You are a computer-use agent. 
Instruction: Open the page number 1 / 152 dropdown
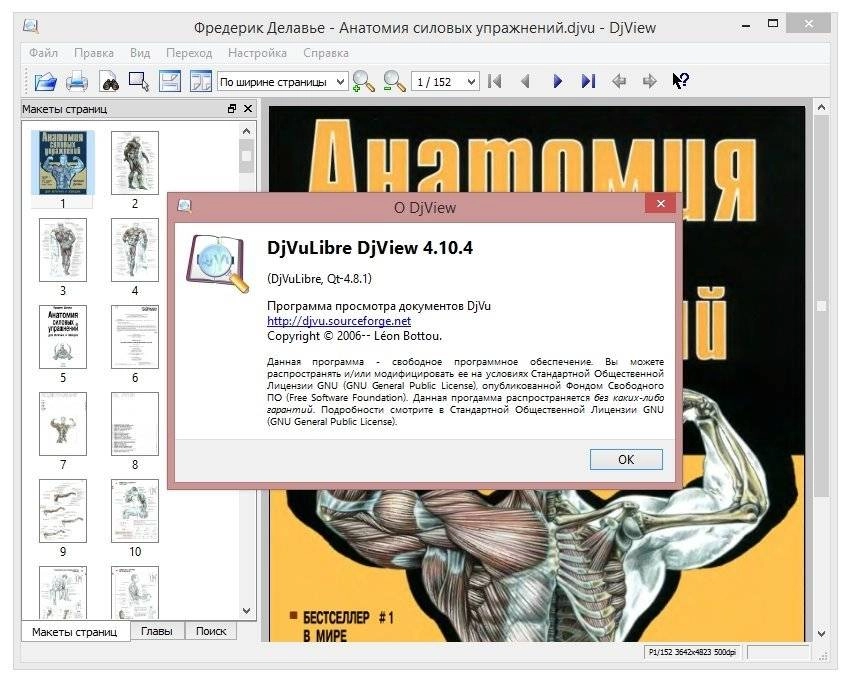(445, 82)
